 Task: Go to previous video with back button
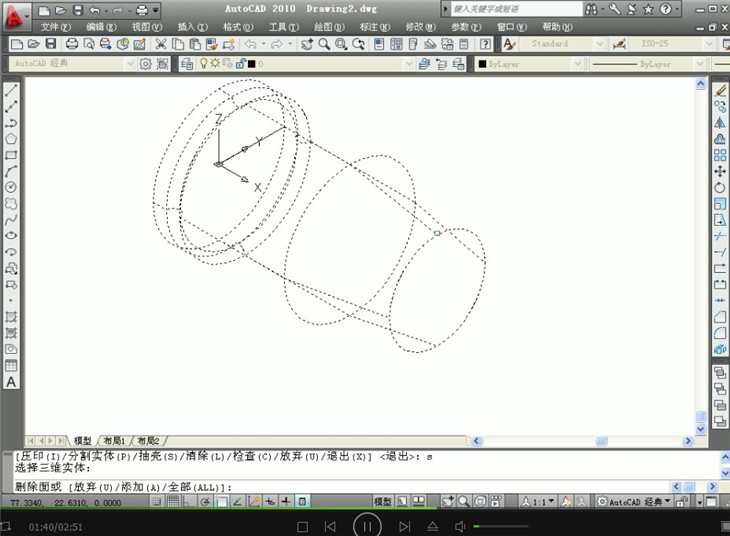330,527
